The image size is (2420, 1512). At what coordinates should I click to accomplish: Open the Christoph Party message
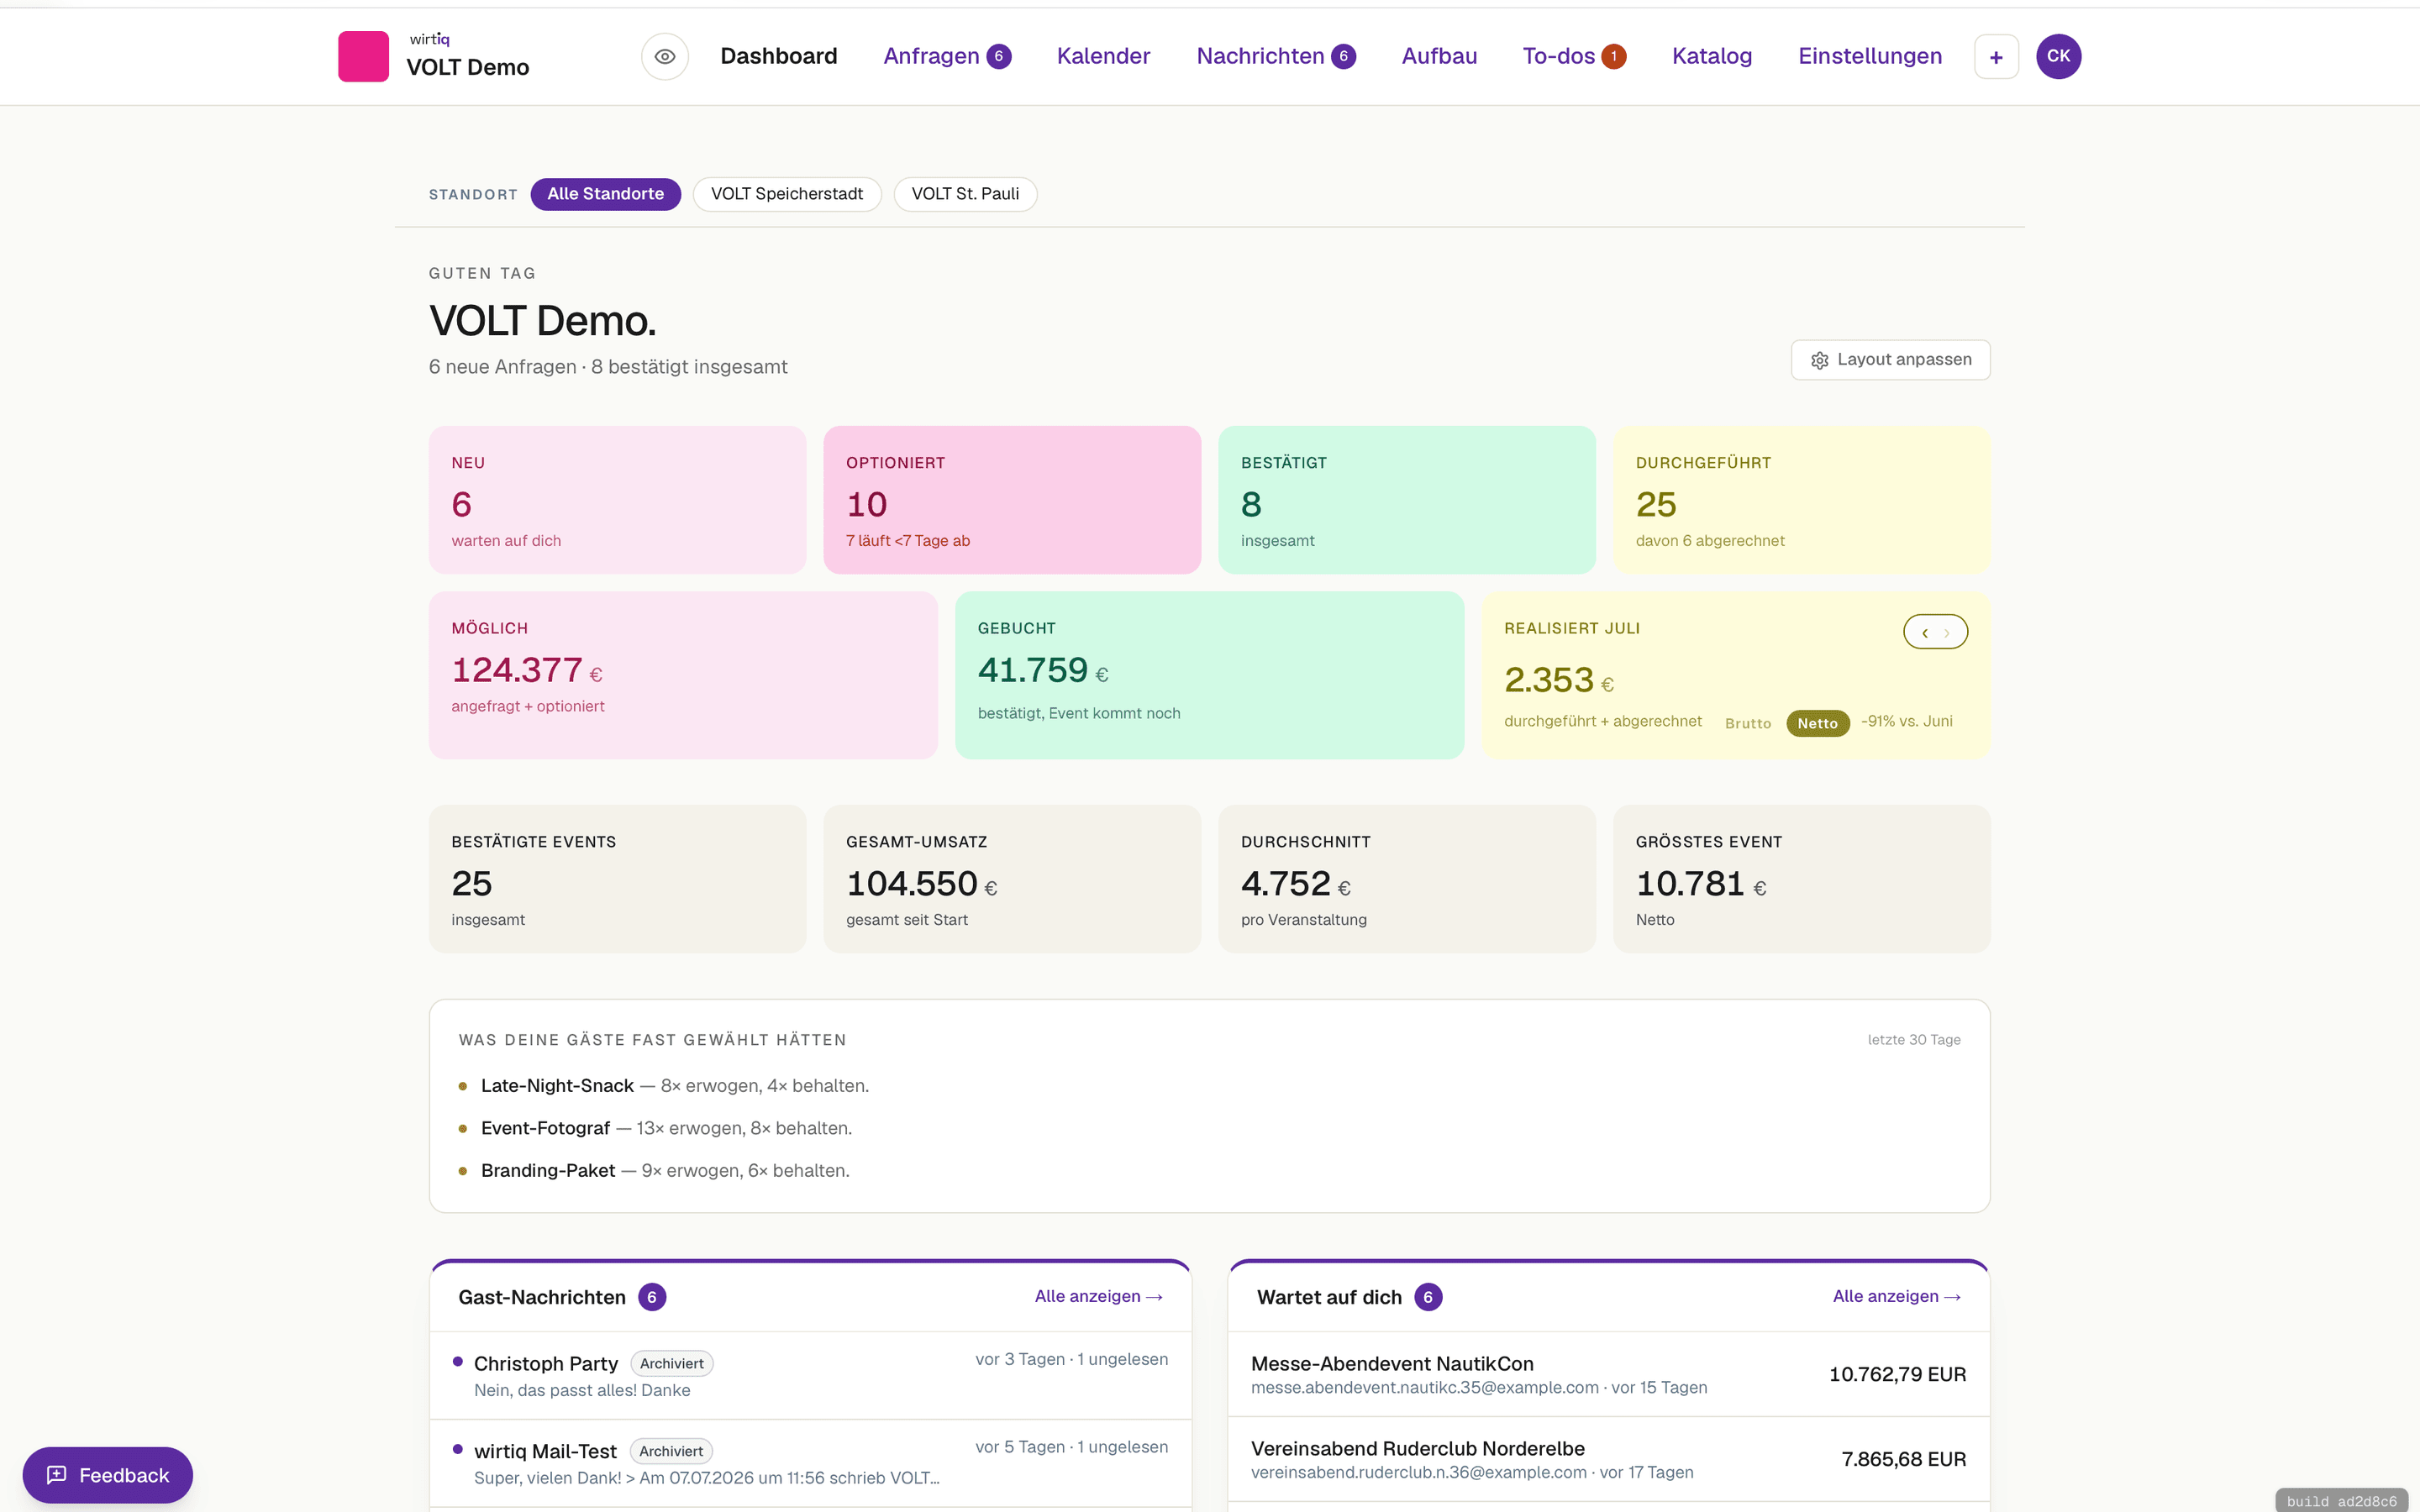coord(810,1375)
